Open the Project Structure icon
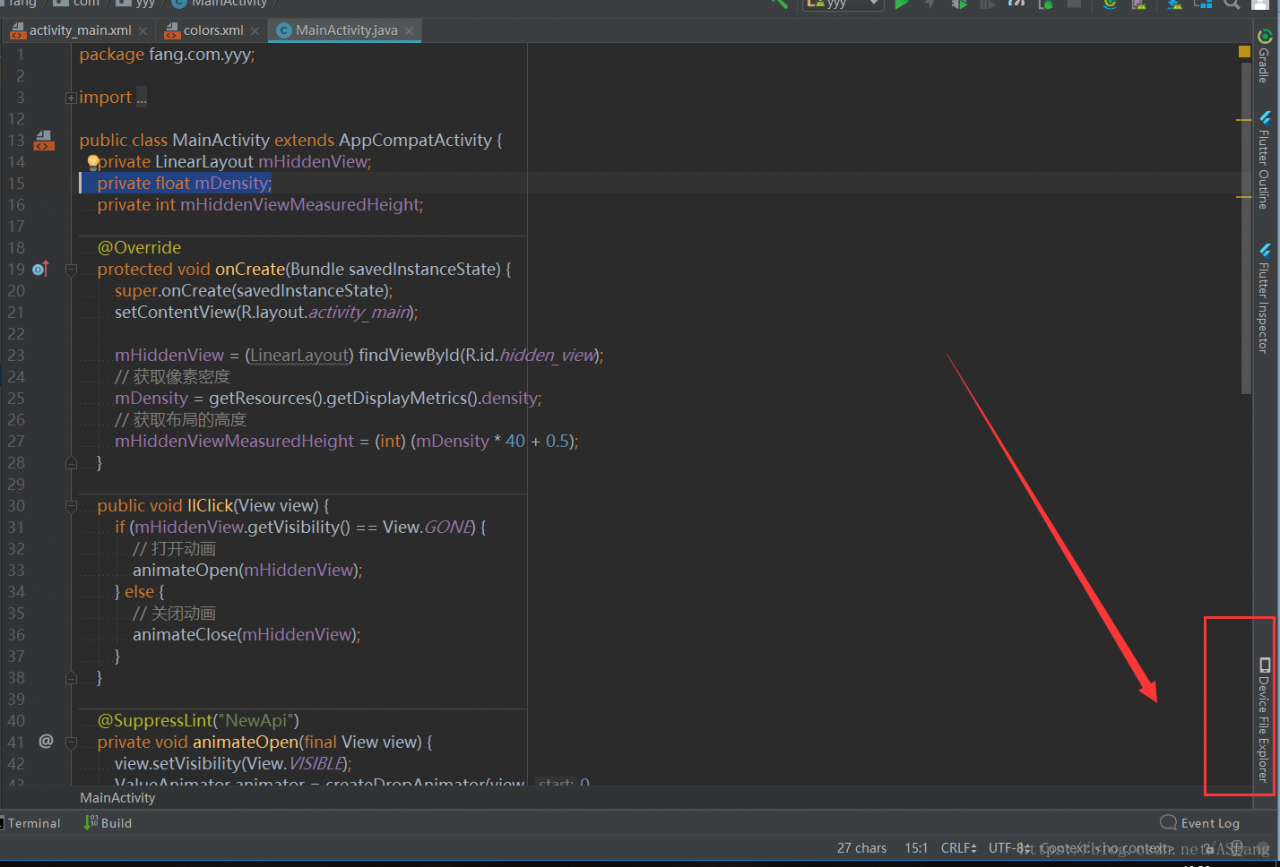 tap(1203, 4)
